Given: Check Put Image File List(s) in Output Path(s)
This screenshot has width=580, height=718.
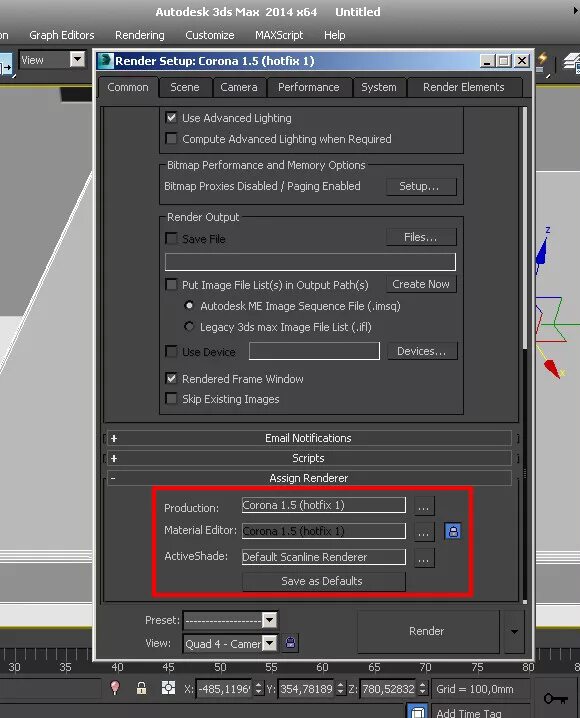Looking at the screenshot, I should pyautogui.click(x=171, y=284).
